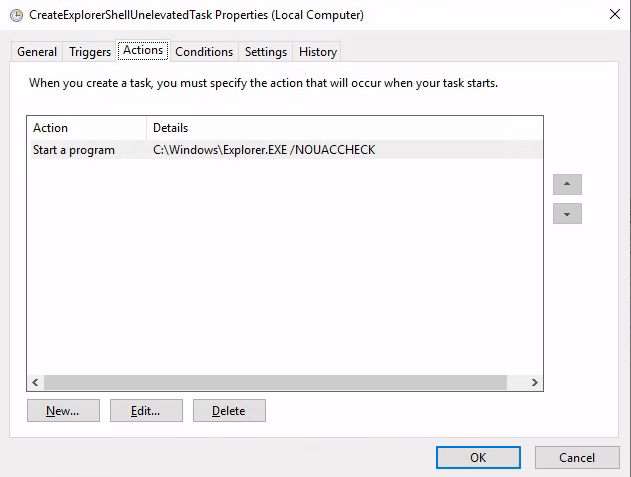The image size is (631, 477).
Task: Confirm with the OK button
Action: [478, 458]
